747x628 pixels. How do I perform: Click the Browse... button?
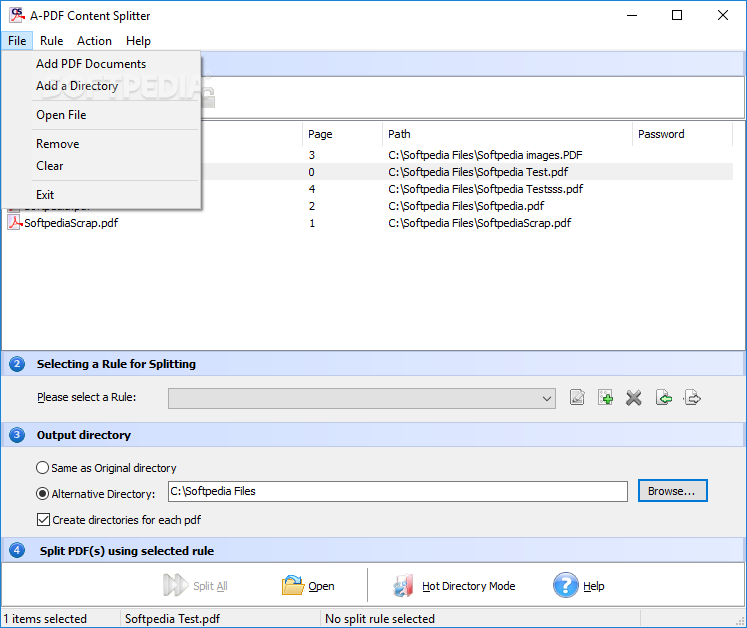[673, 491]
